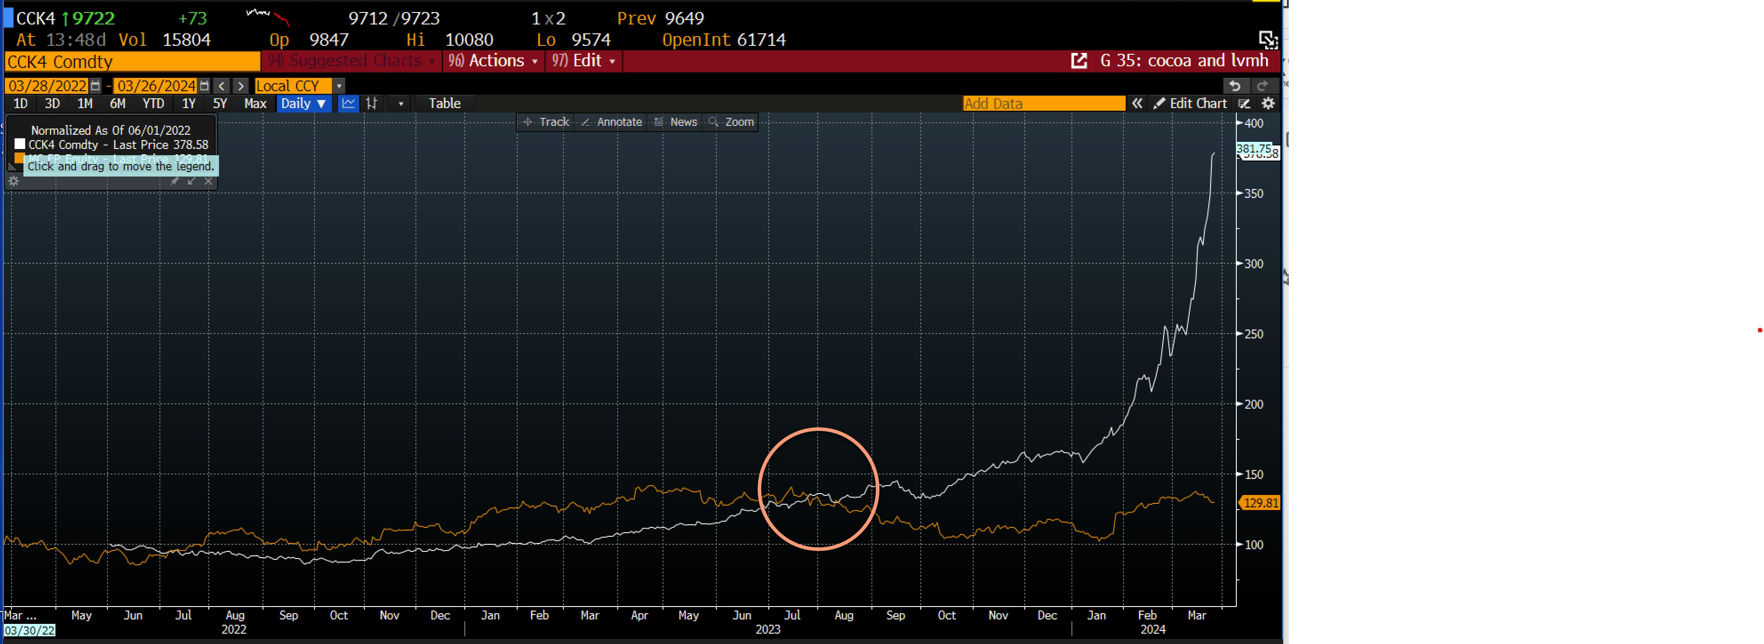Open the legend settings gear icon
This screenshot has width=1764, height=644.
[14, 181]
